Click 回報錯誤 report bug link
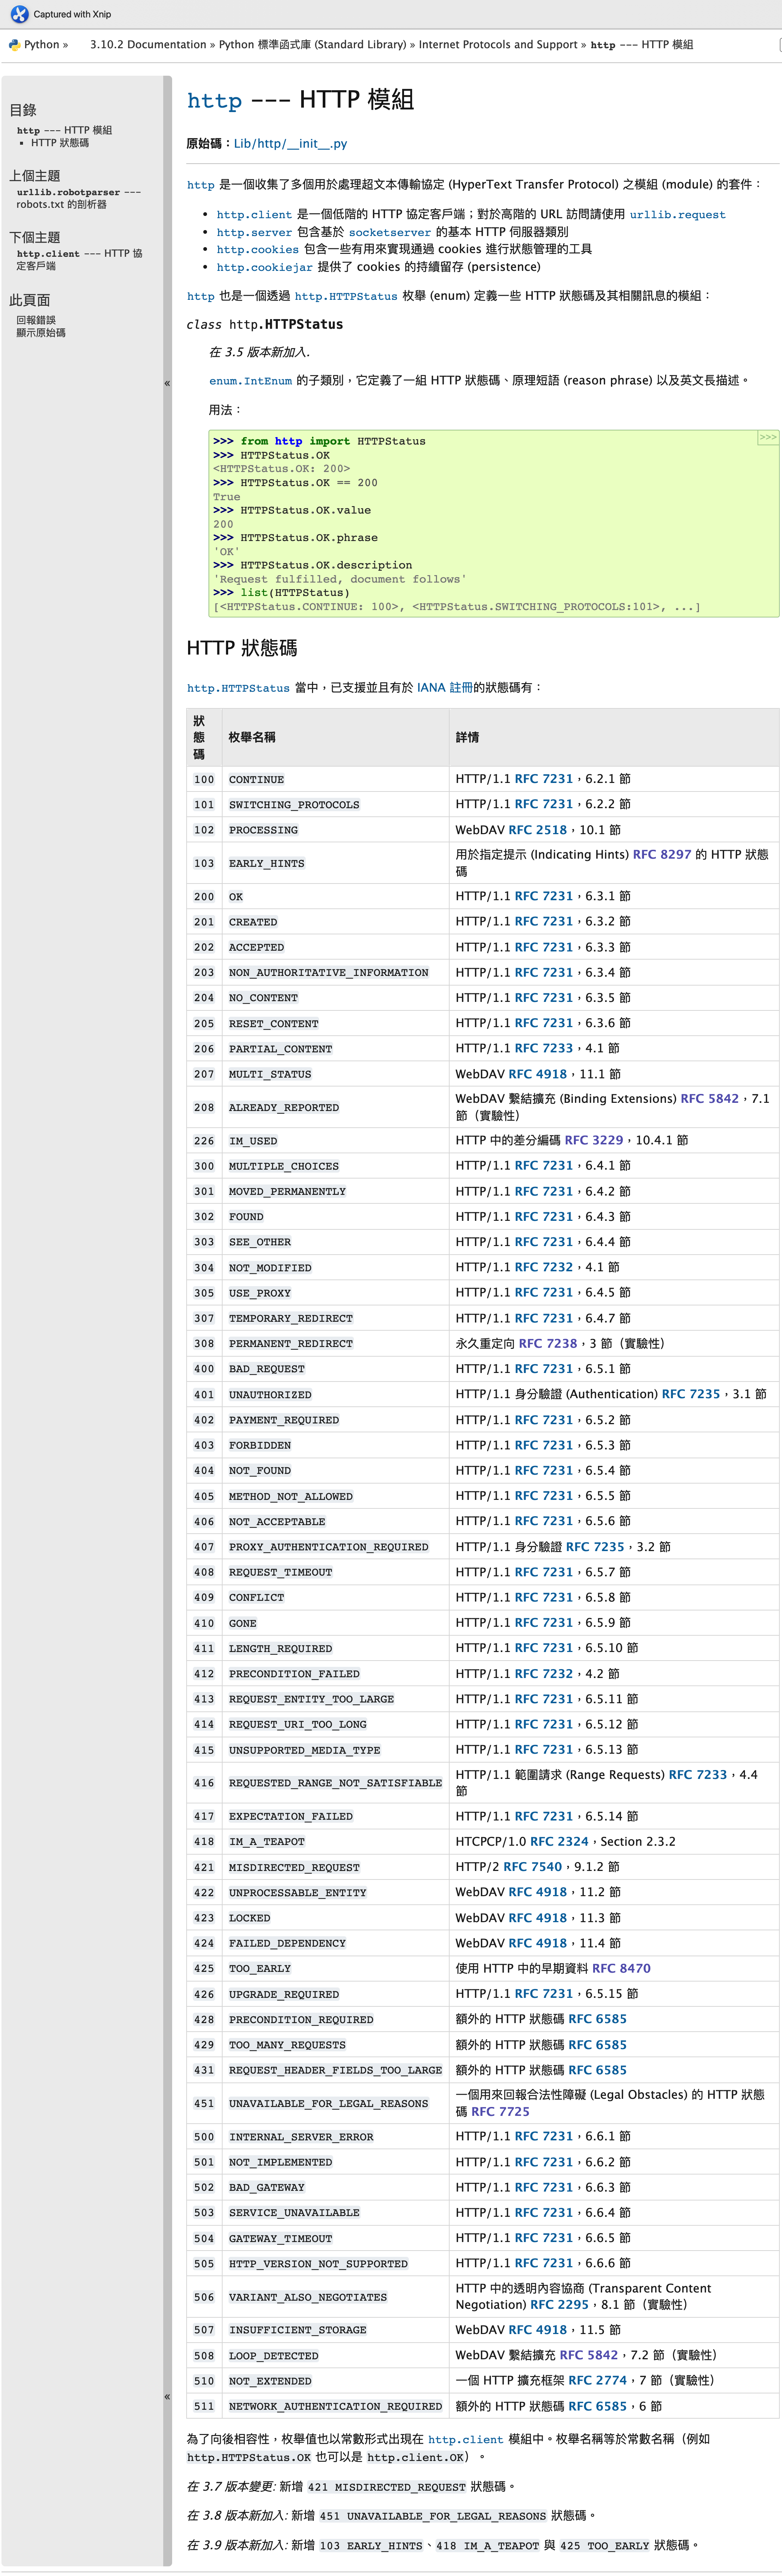782x2576 pixels. coord(36,320)
